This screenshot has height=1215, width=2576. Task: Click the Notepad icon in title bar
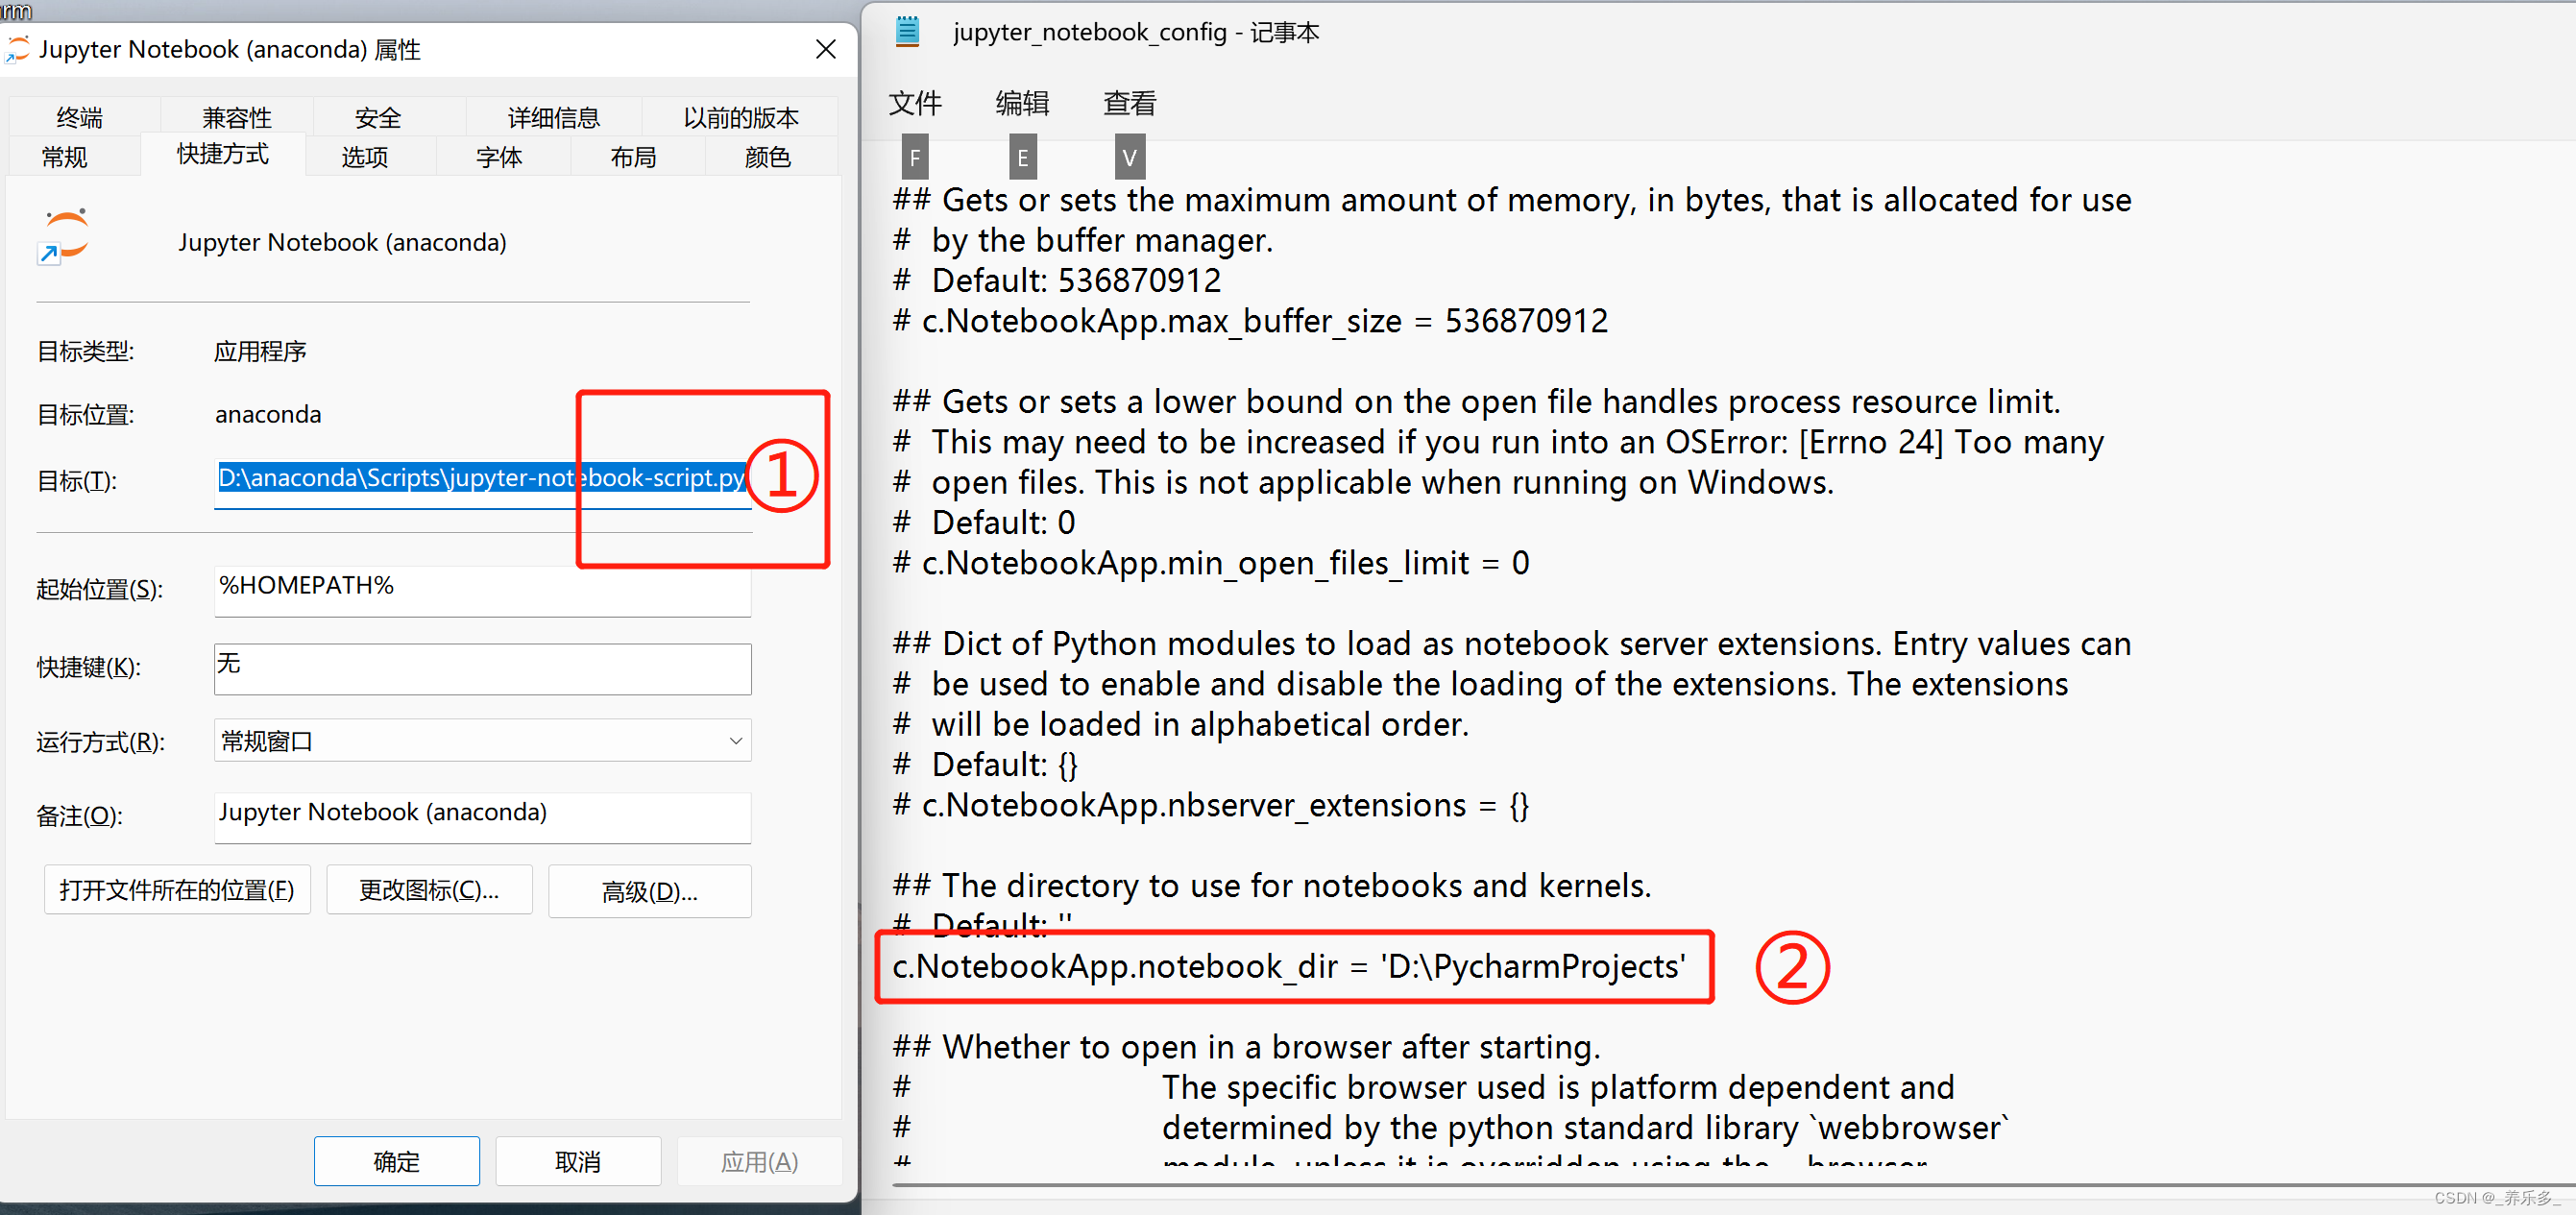907,32
